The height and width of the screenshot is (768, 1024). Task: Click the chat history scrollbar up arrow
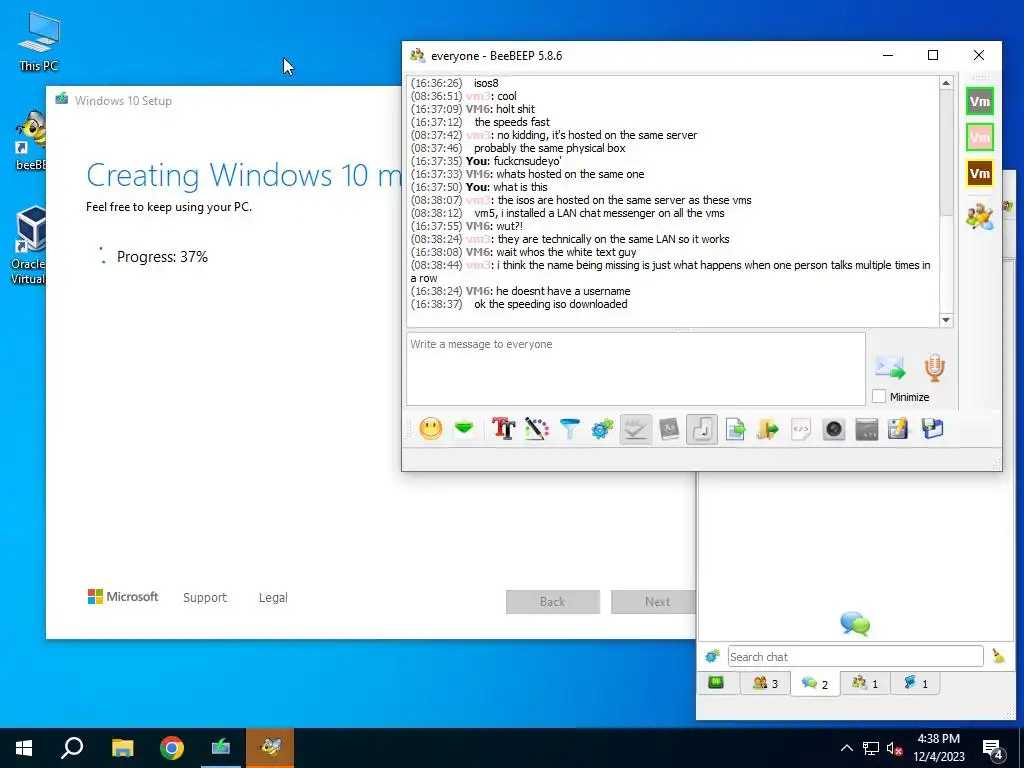(946, 83)
